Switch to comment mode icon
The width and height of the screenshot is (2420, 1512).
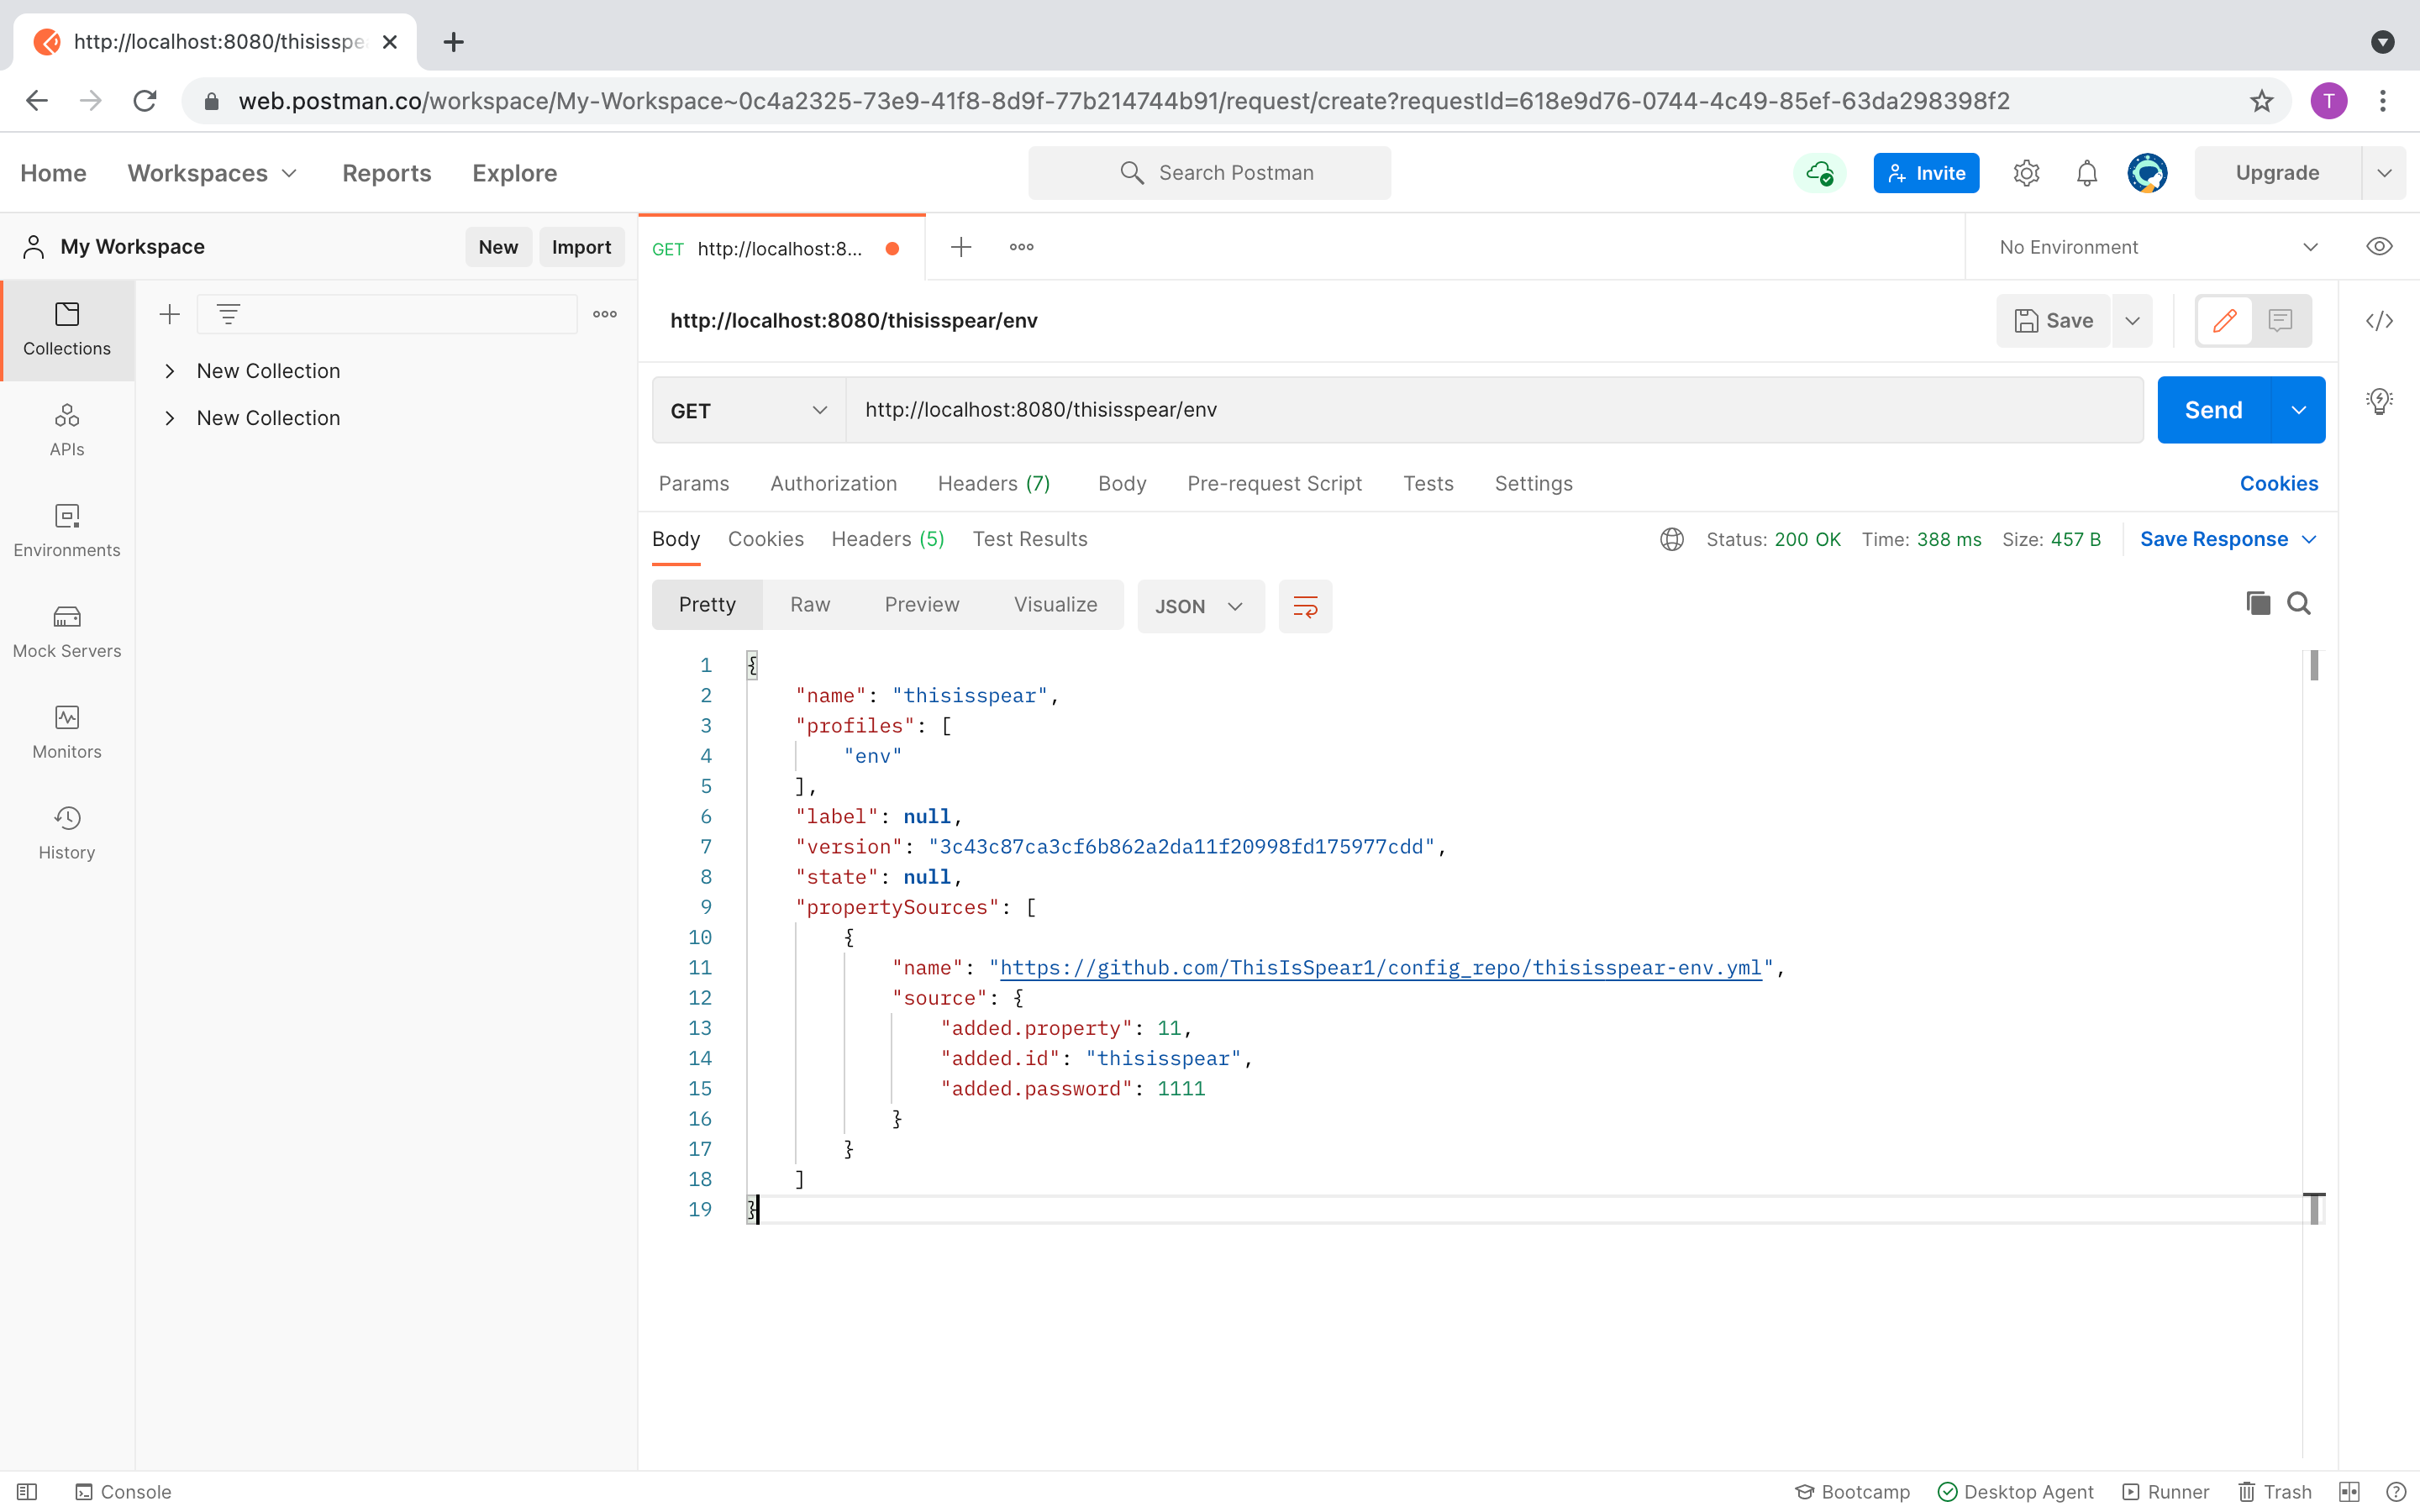click(2280, 321)
